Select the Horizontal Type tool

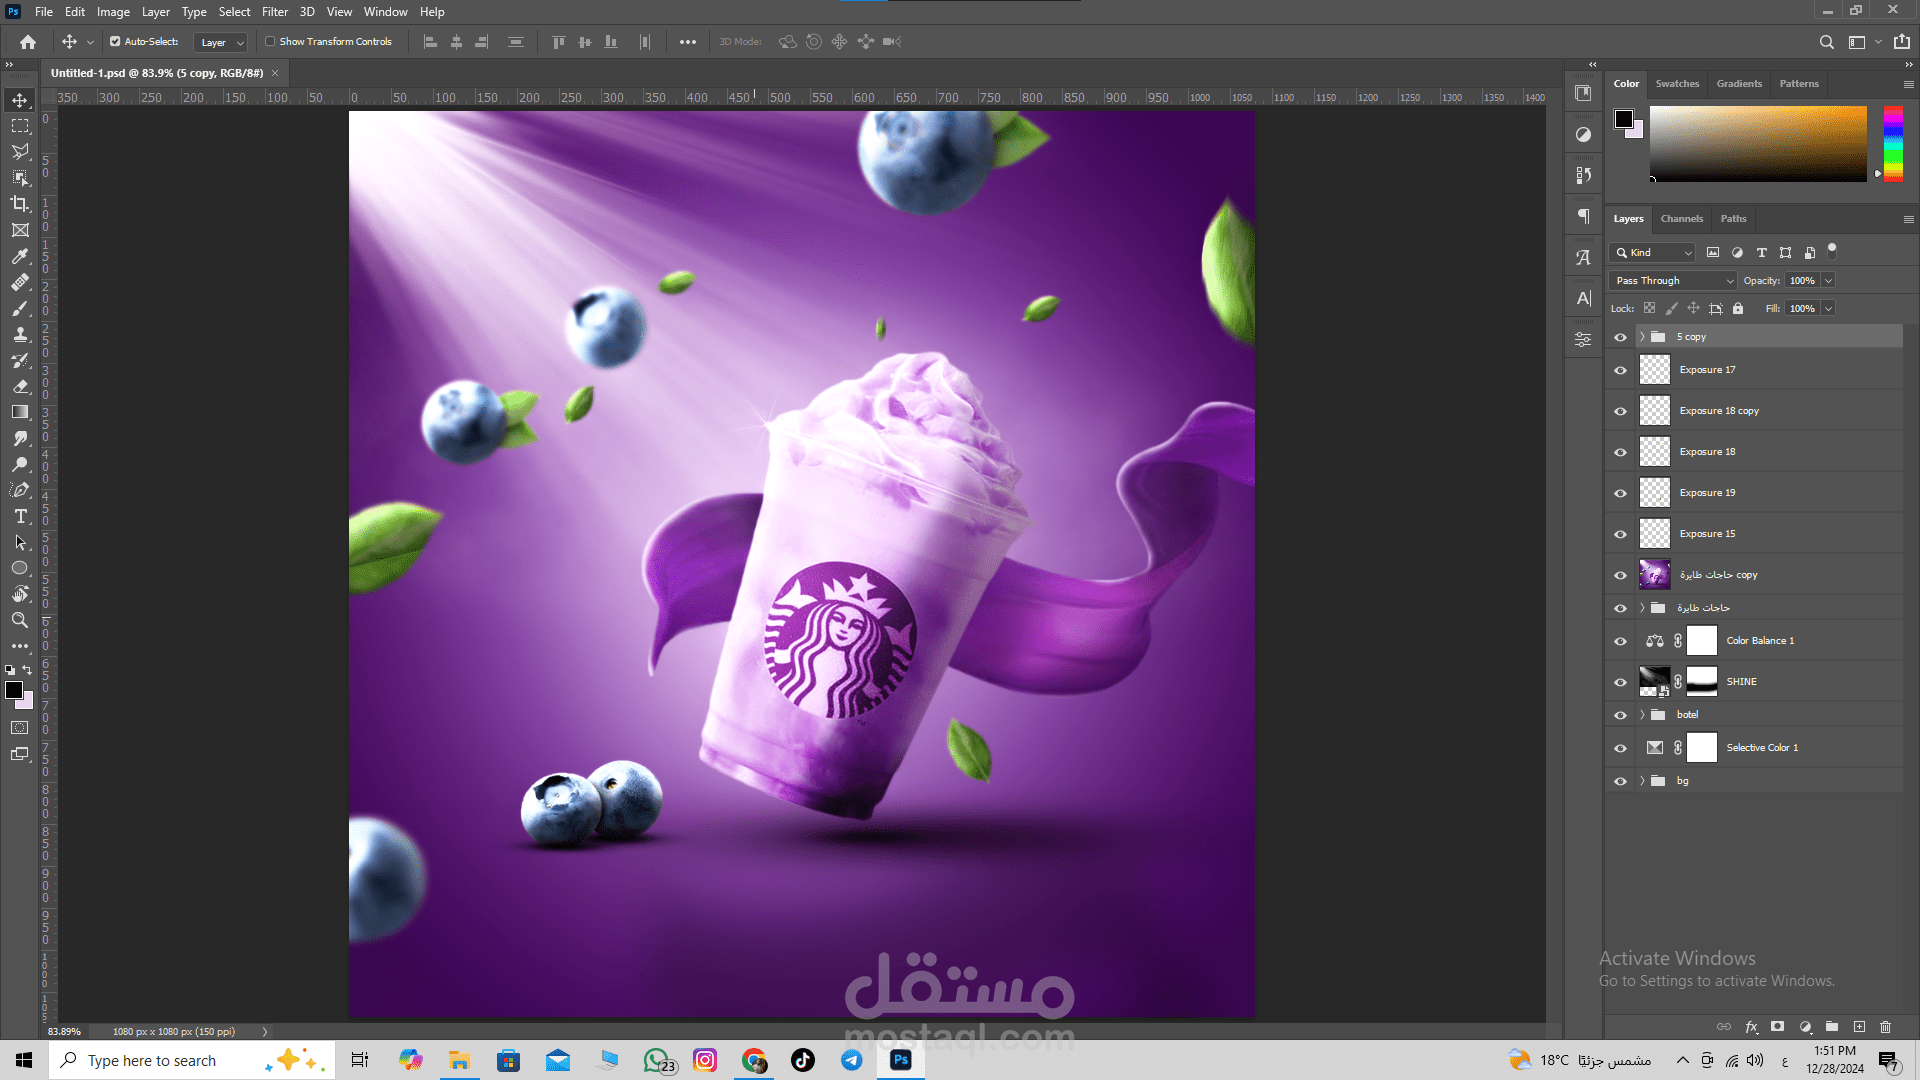[x=20, y=516]
